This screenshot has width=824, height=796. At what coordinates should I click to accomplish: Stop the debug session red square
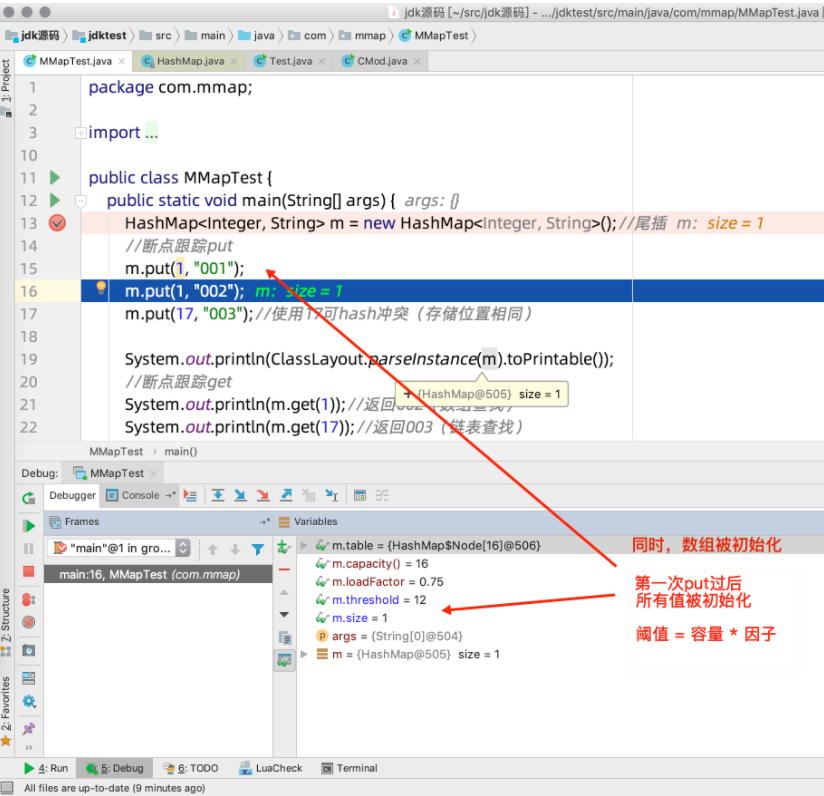point(29,571)
